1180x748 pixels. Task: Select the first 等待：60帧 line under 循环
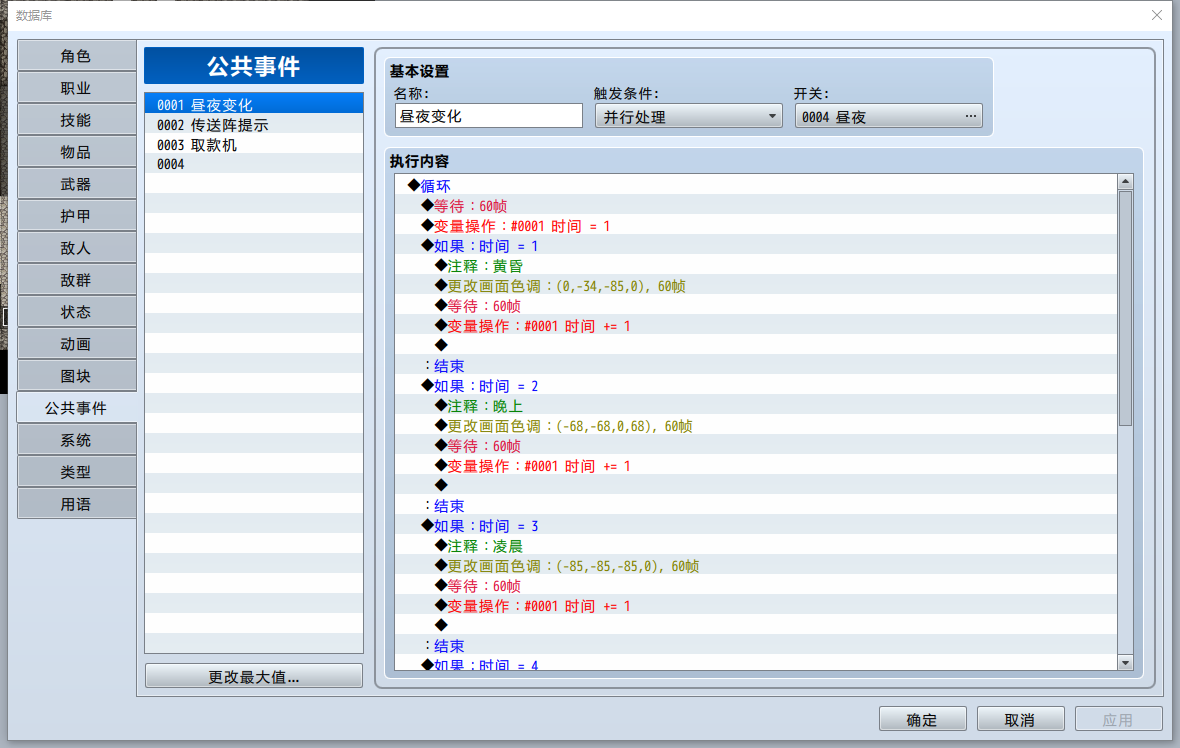point(756,205)
